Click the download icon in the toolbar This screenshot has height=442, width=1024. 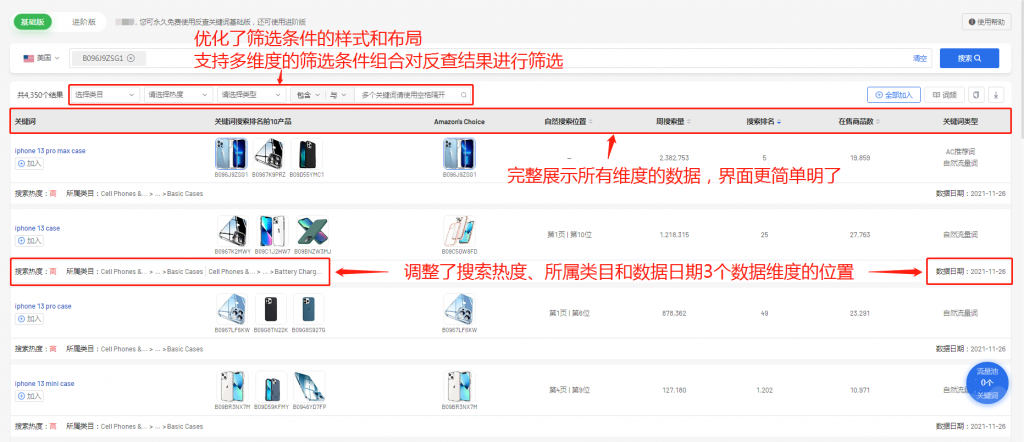(x=996, y=95)
